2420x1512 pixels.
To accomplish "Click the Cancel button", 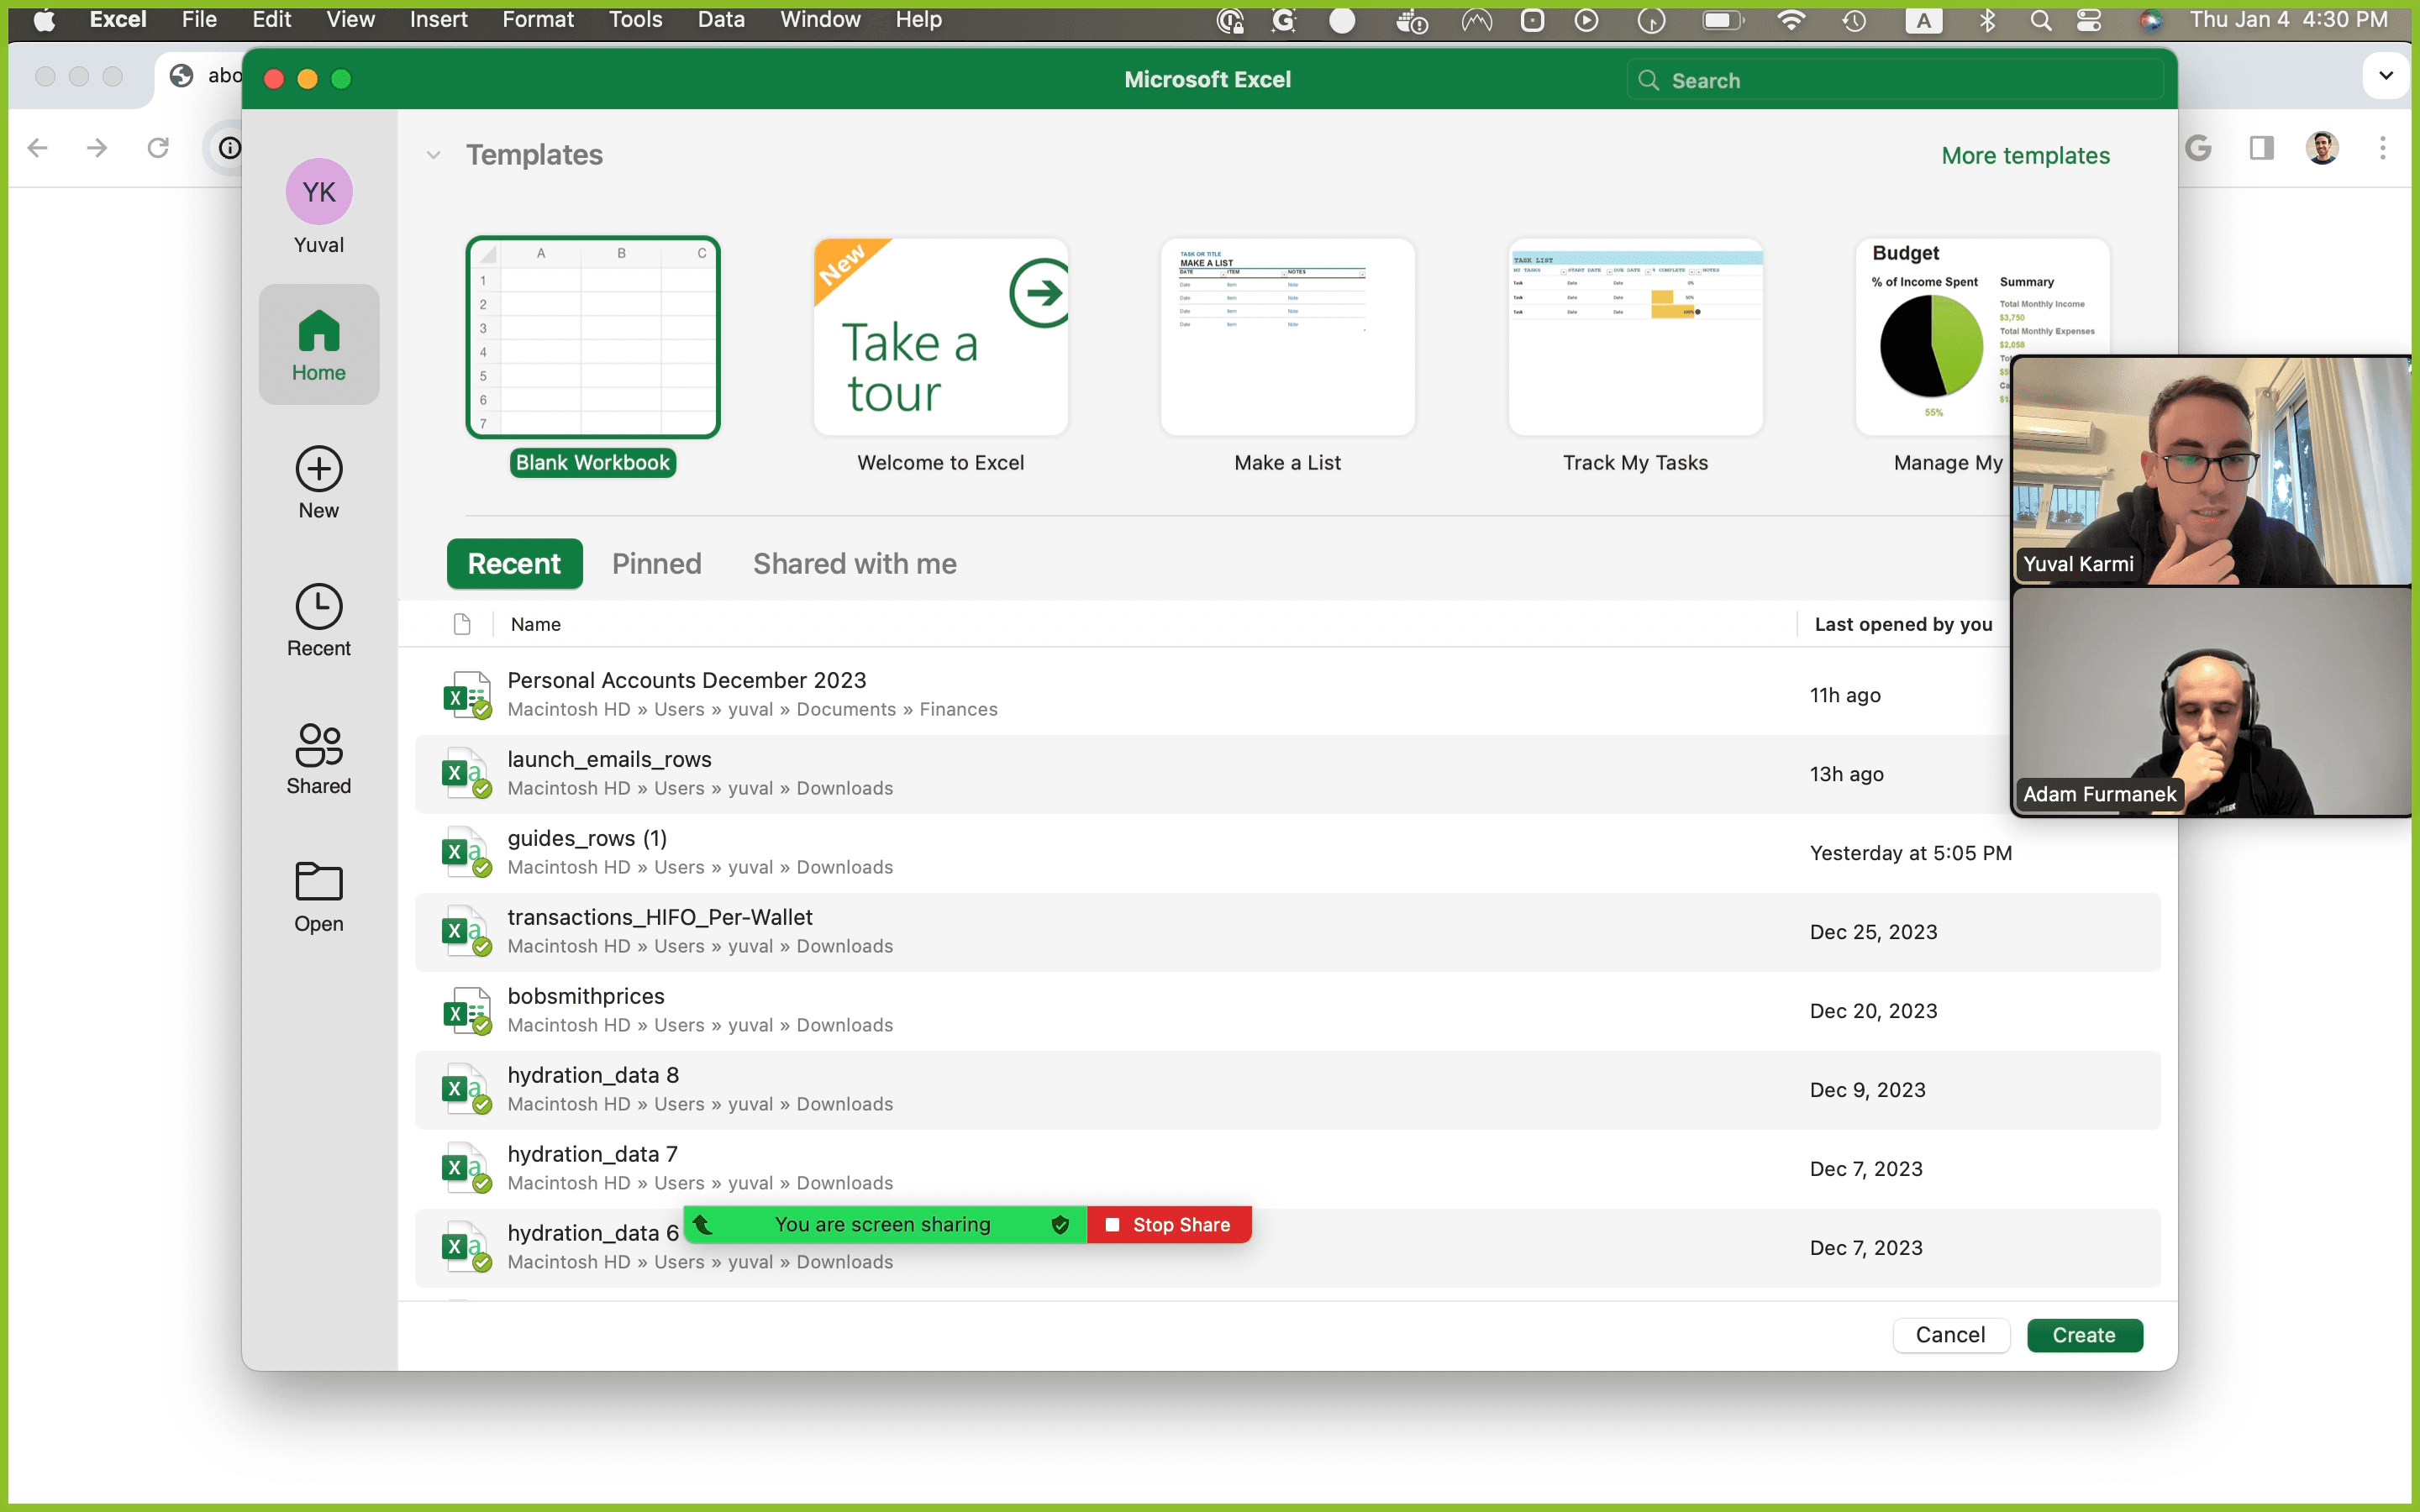I will pyautogui.click(x=1950, y=1335).
